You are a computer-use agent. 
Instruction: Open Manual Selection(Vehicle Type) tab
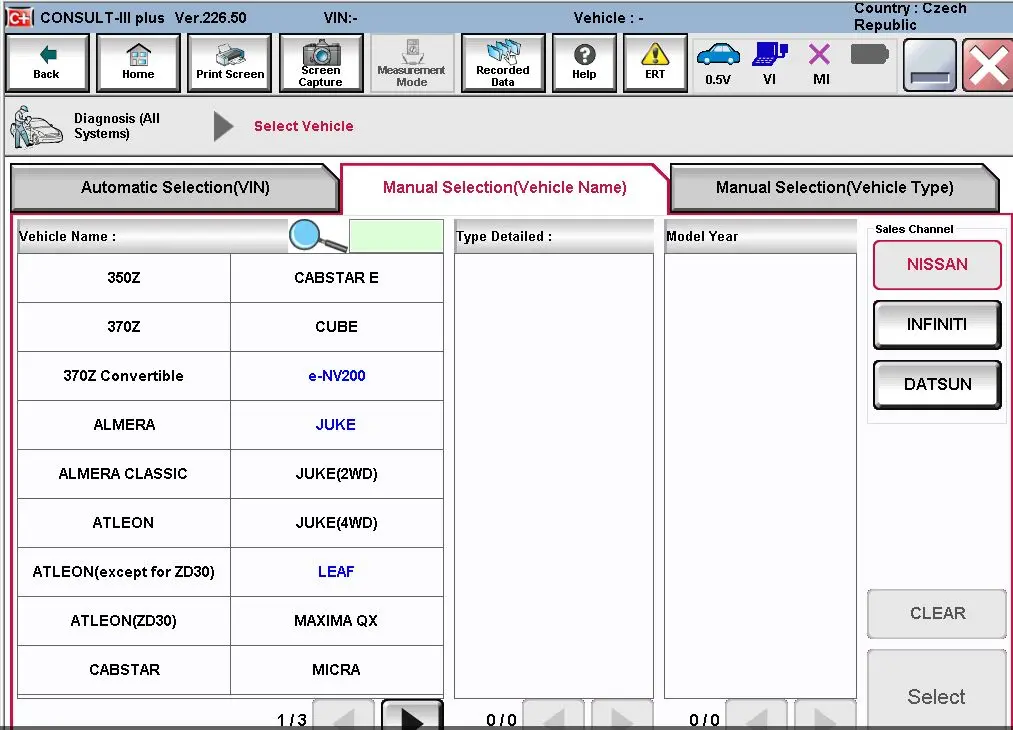(834, 187)
